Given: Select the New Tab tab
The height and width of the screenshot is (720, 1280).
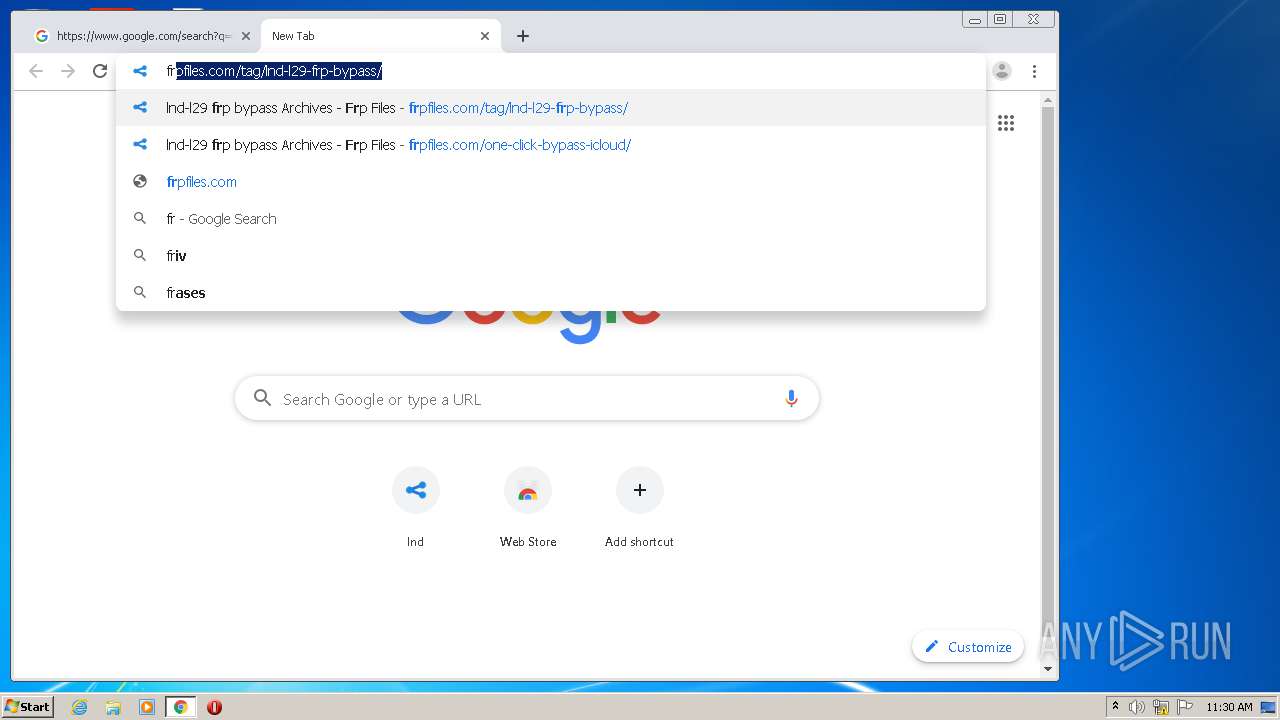Looking at the screenshot, I should (381, 36).
